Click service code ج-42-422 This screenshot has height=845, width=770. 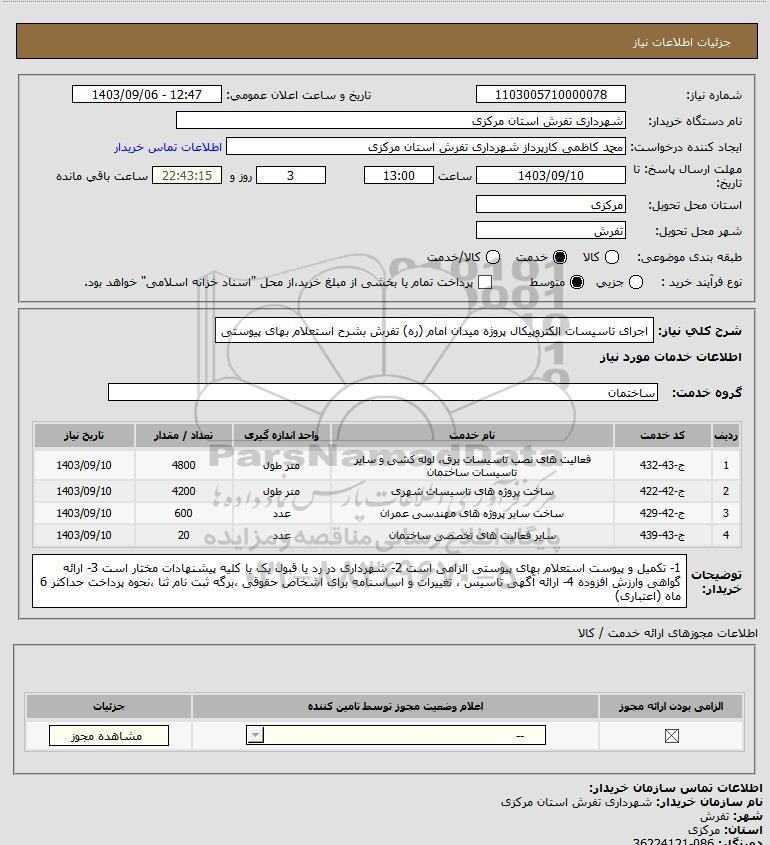pyautogui.click(x=662, y=491)
